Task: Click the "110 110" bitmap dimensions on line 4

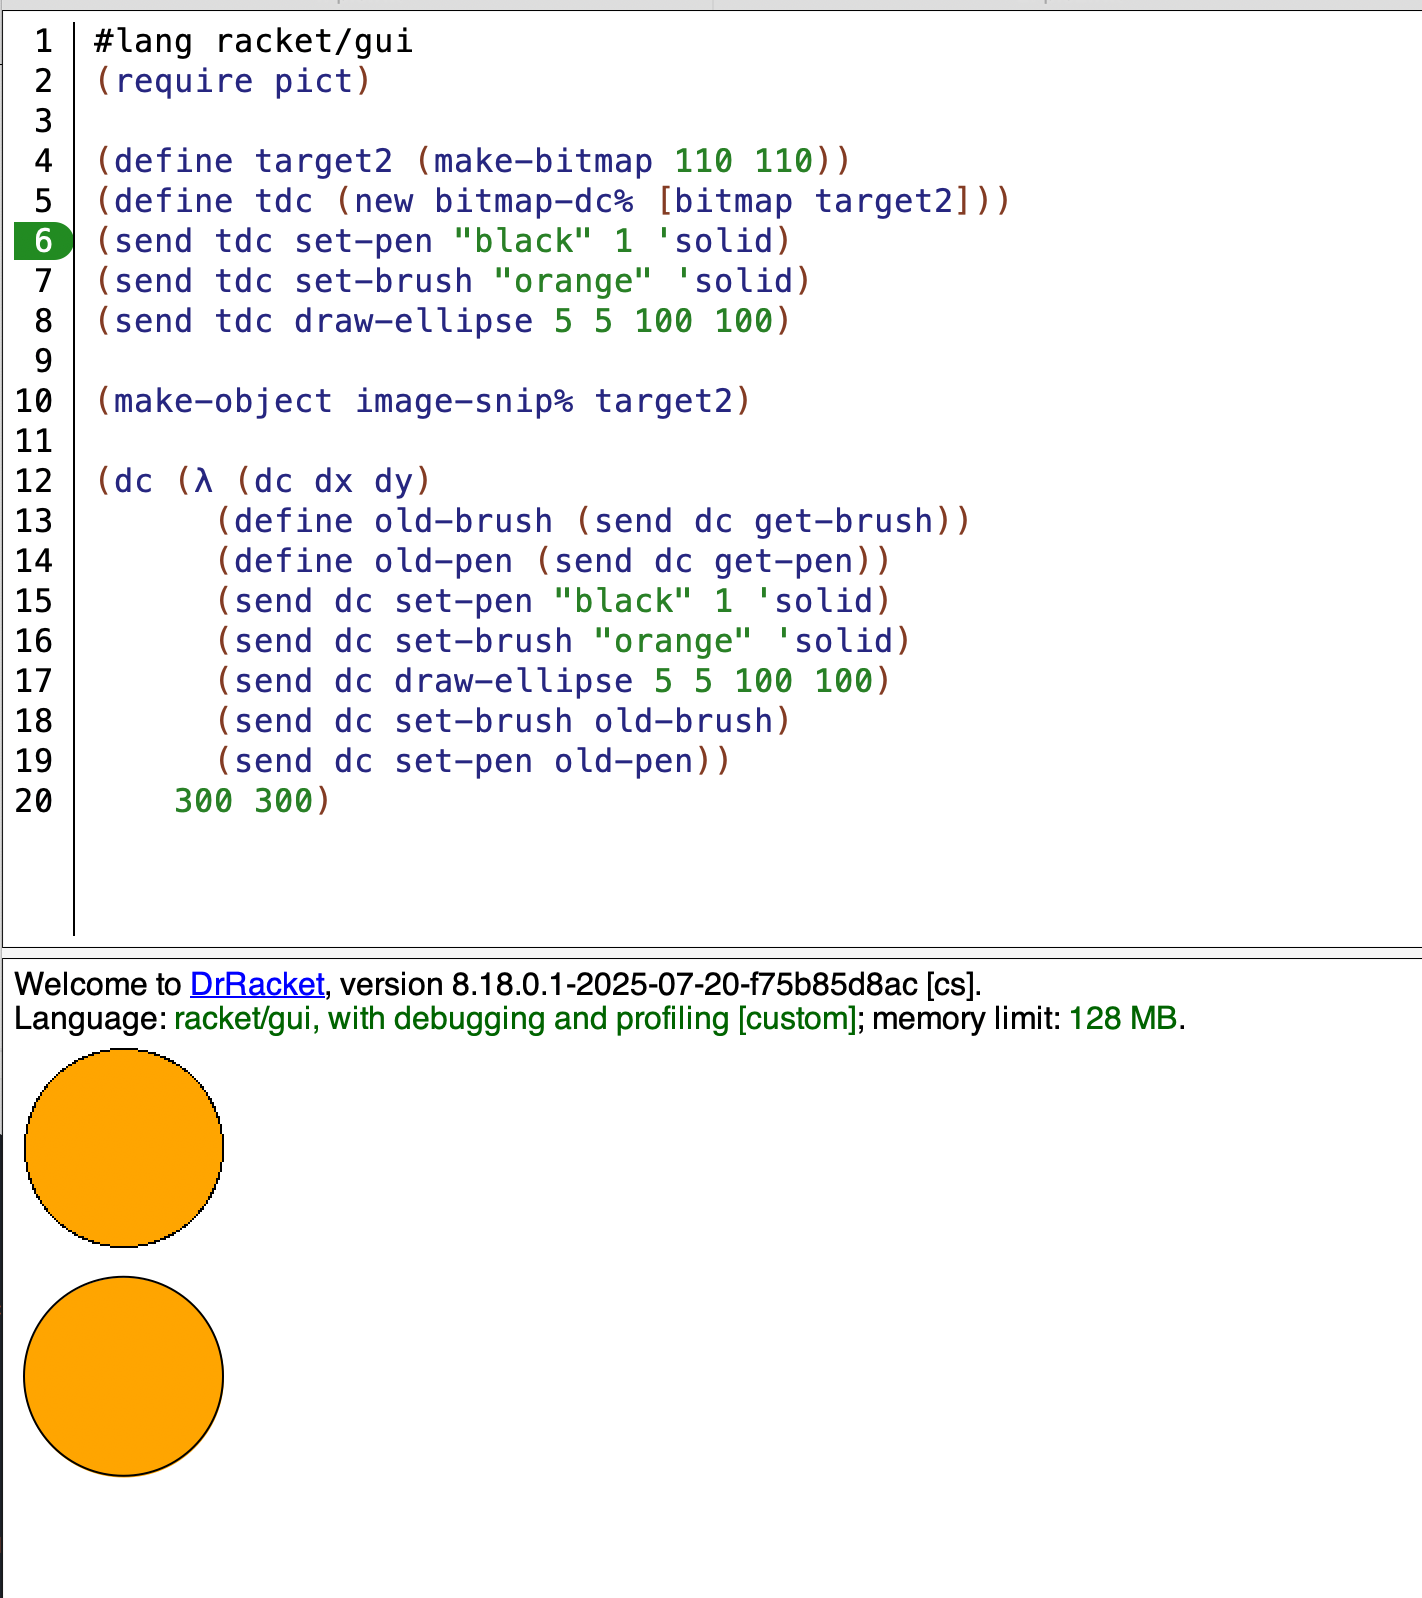Action: [x=743, y=161]
